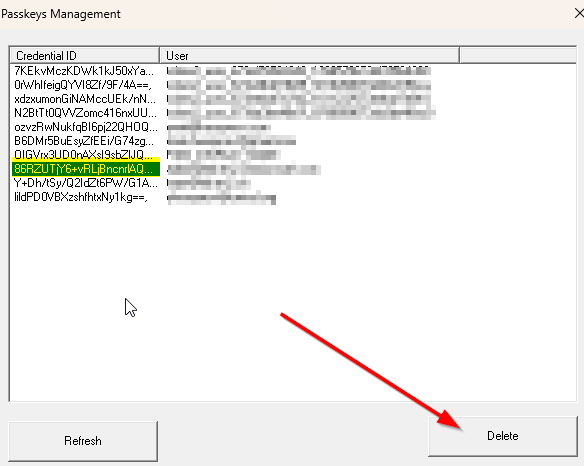Select credential row OIGVrx3UD0nAXsI9sbZIJQ...

coord(83,155)
